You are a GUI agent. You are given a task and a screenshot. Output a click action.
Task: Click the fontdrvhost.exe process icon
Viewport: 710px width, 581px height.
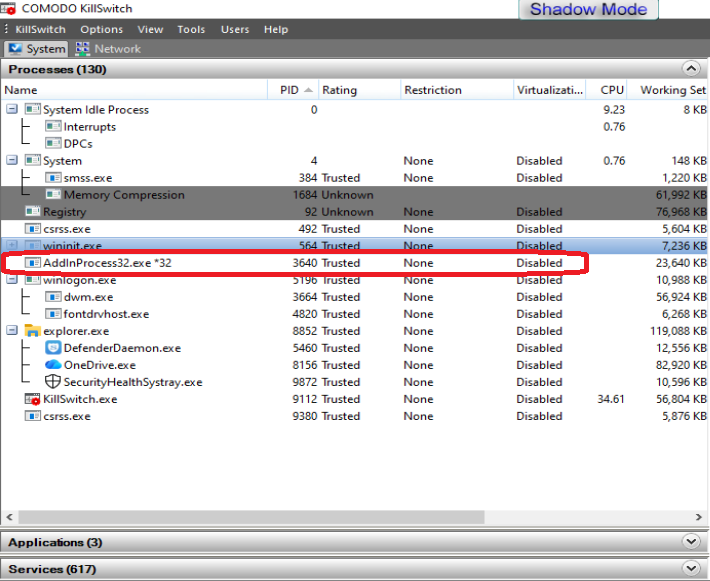53,314
